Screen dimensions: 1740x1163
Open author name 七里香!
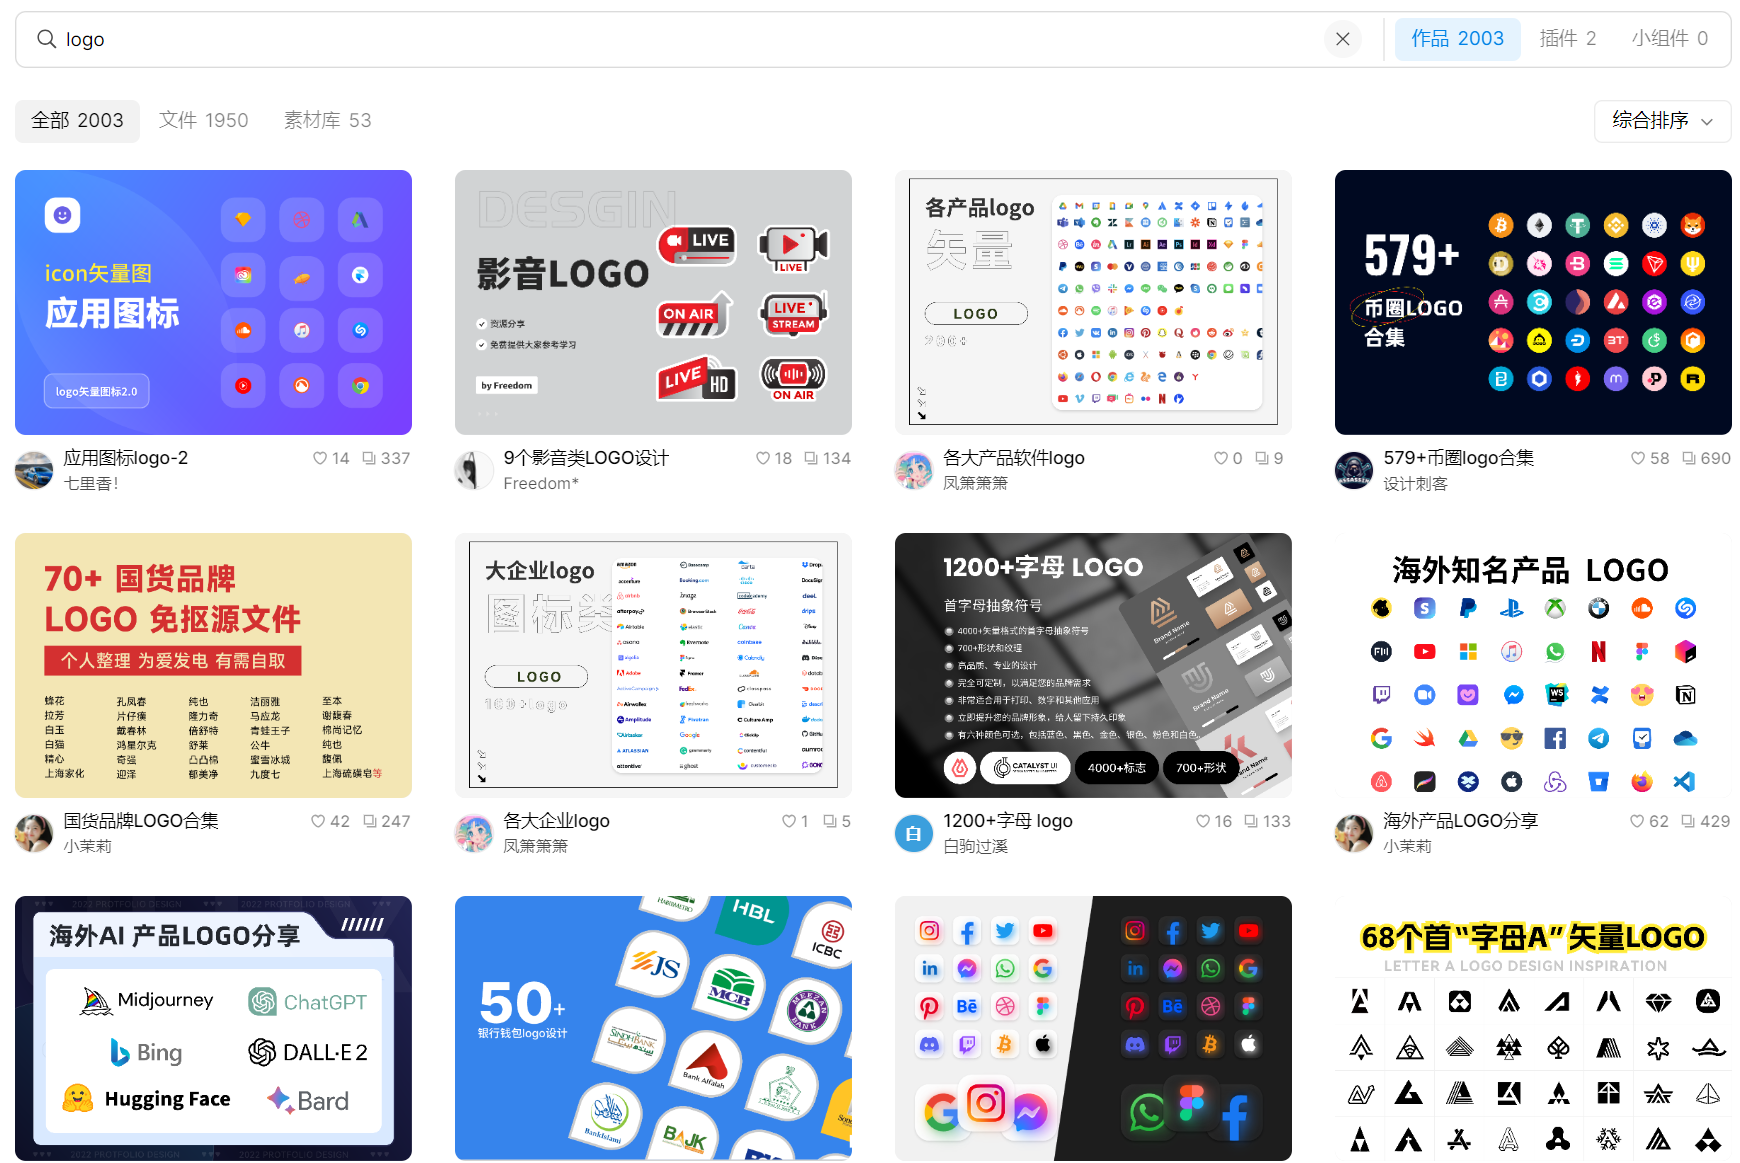[x=91, y=484]
